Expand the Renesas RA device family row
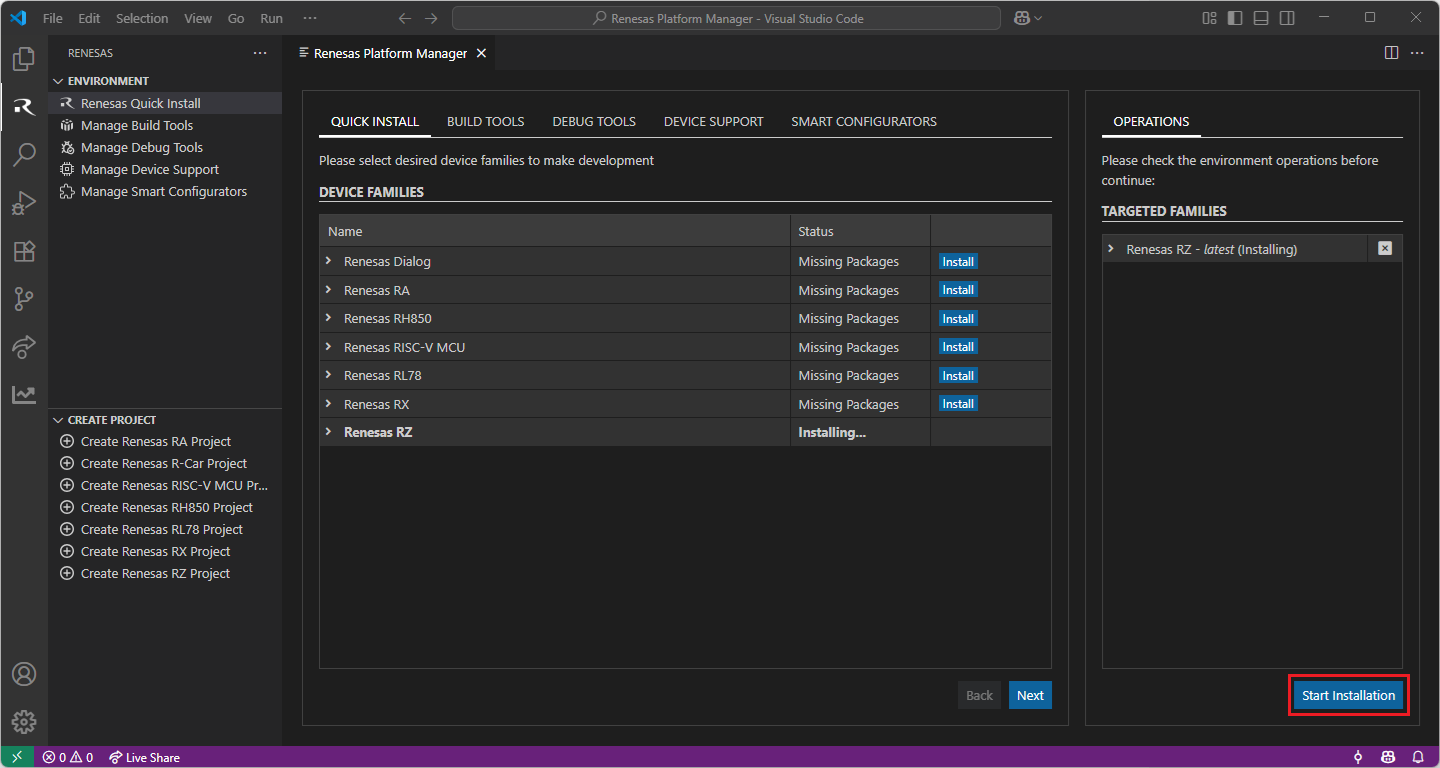This screenshot has width=1440, height=768. click(x=328, y=290)
